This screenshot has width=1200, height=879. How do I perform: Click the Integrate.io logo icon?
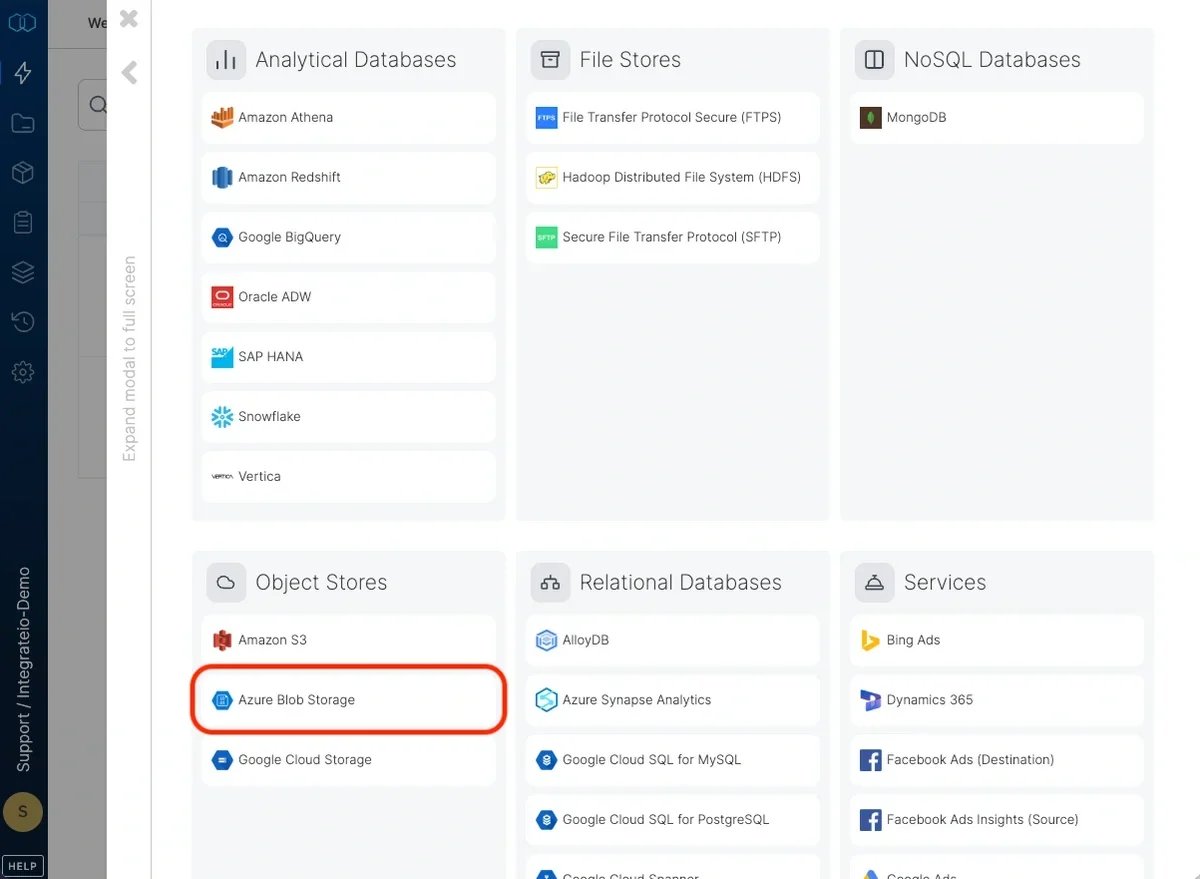(x=22, y=23)
